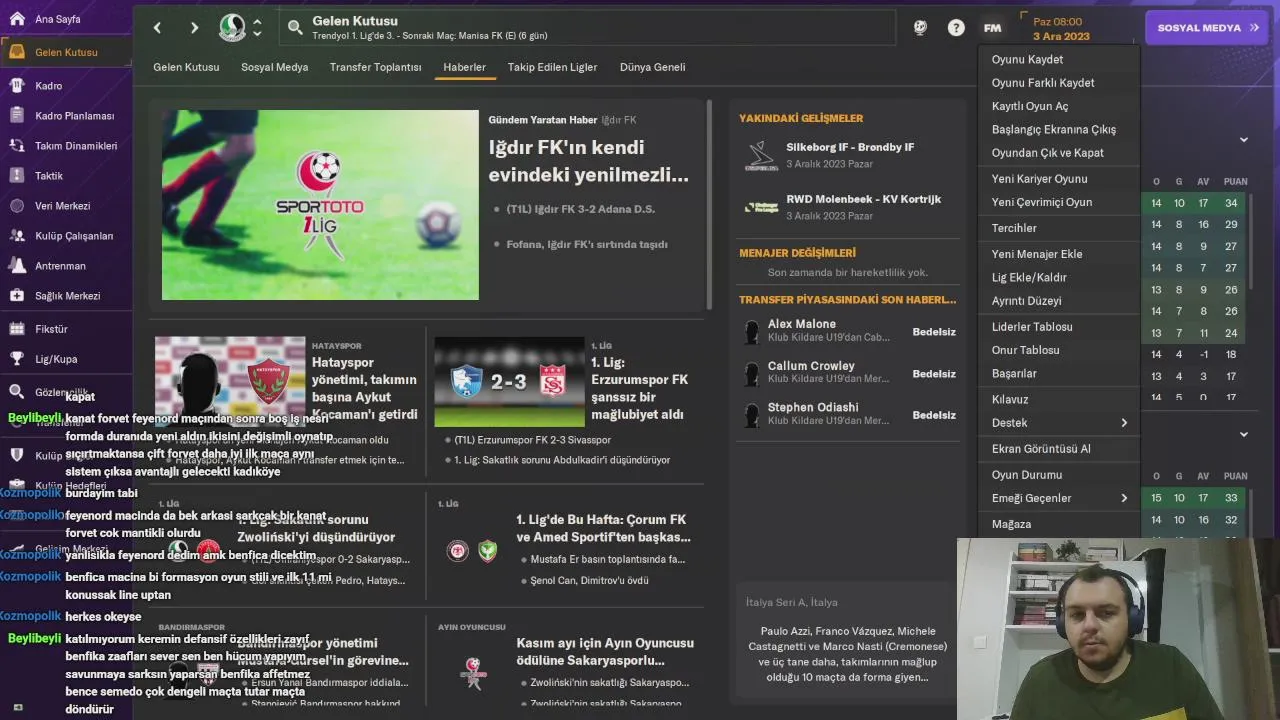This screenshot has width=1280, height=720.
Task: Click Silkeborg IF match competition logo
Action: (x=761, y=155)
